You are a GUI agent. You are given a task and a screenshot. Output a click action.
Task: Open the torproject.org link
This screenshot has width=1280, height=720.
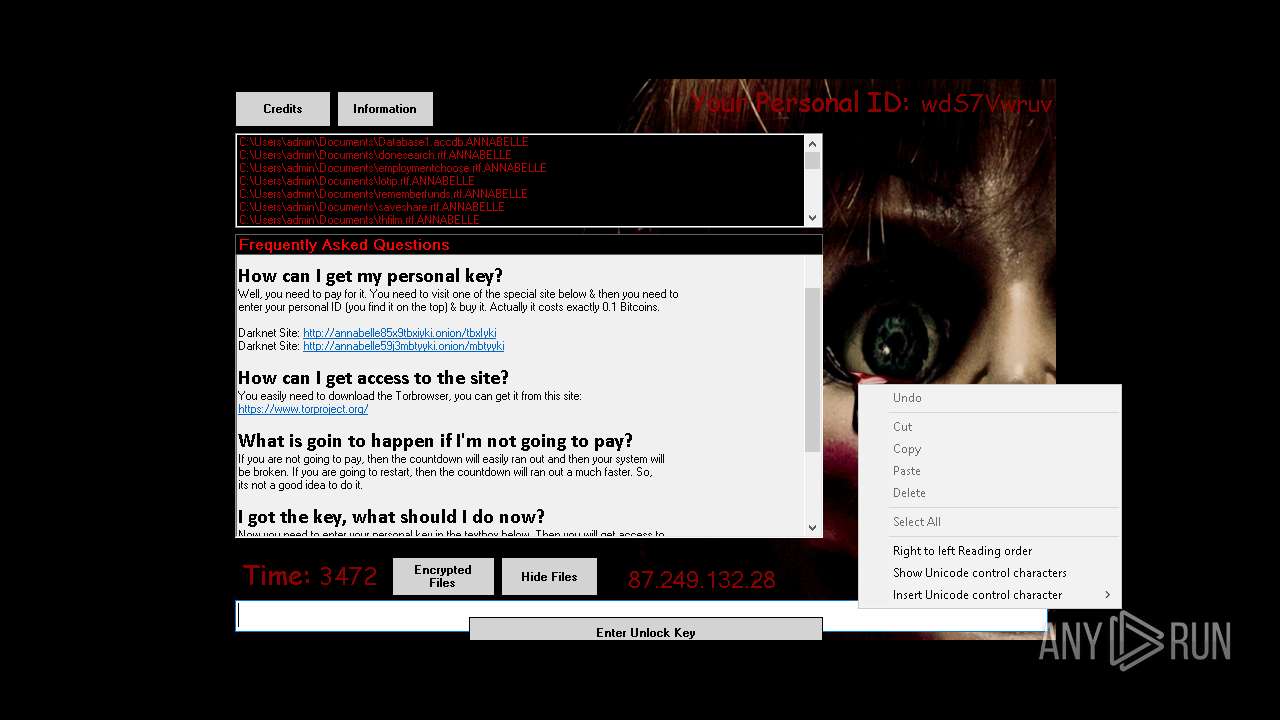click(303, 409)
